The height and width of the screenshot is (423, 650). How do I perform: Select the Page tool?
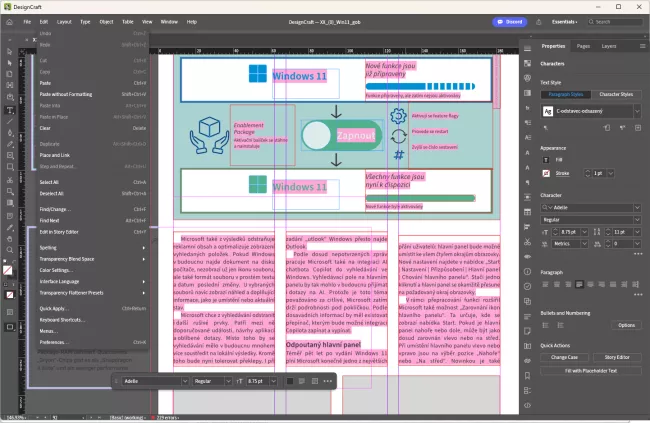[x=10, y=74]
